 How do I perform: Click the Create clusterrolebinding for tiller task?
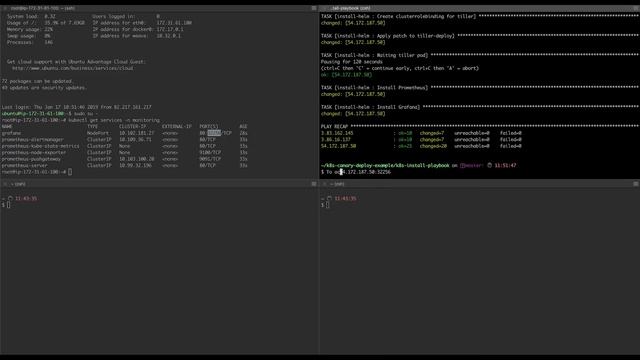click(398, 16)
